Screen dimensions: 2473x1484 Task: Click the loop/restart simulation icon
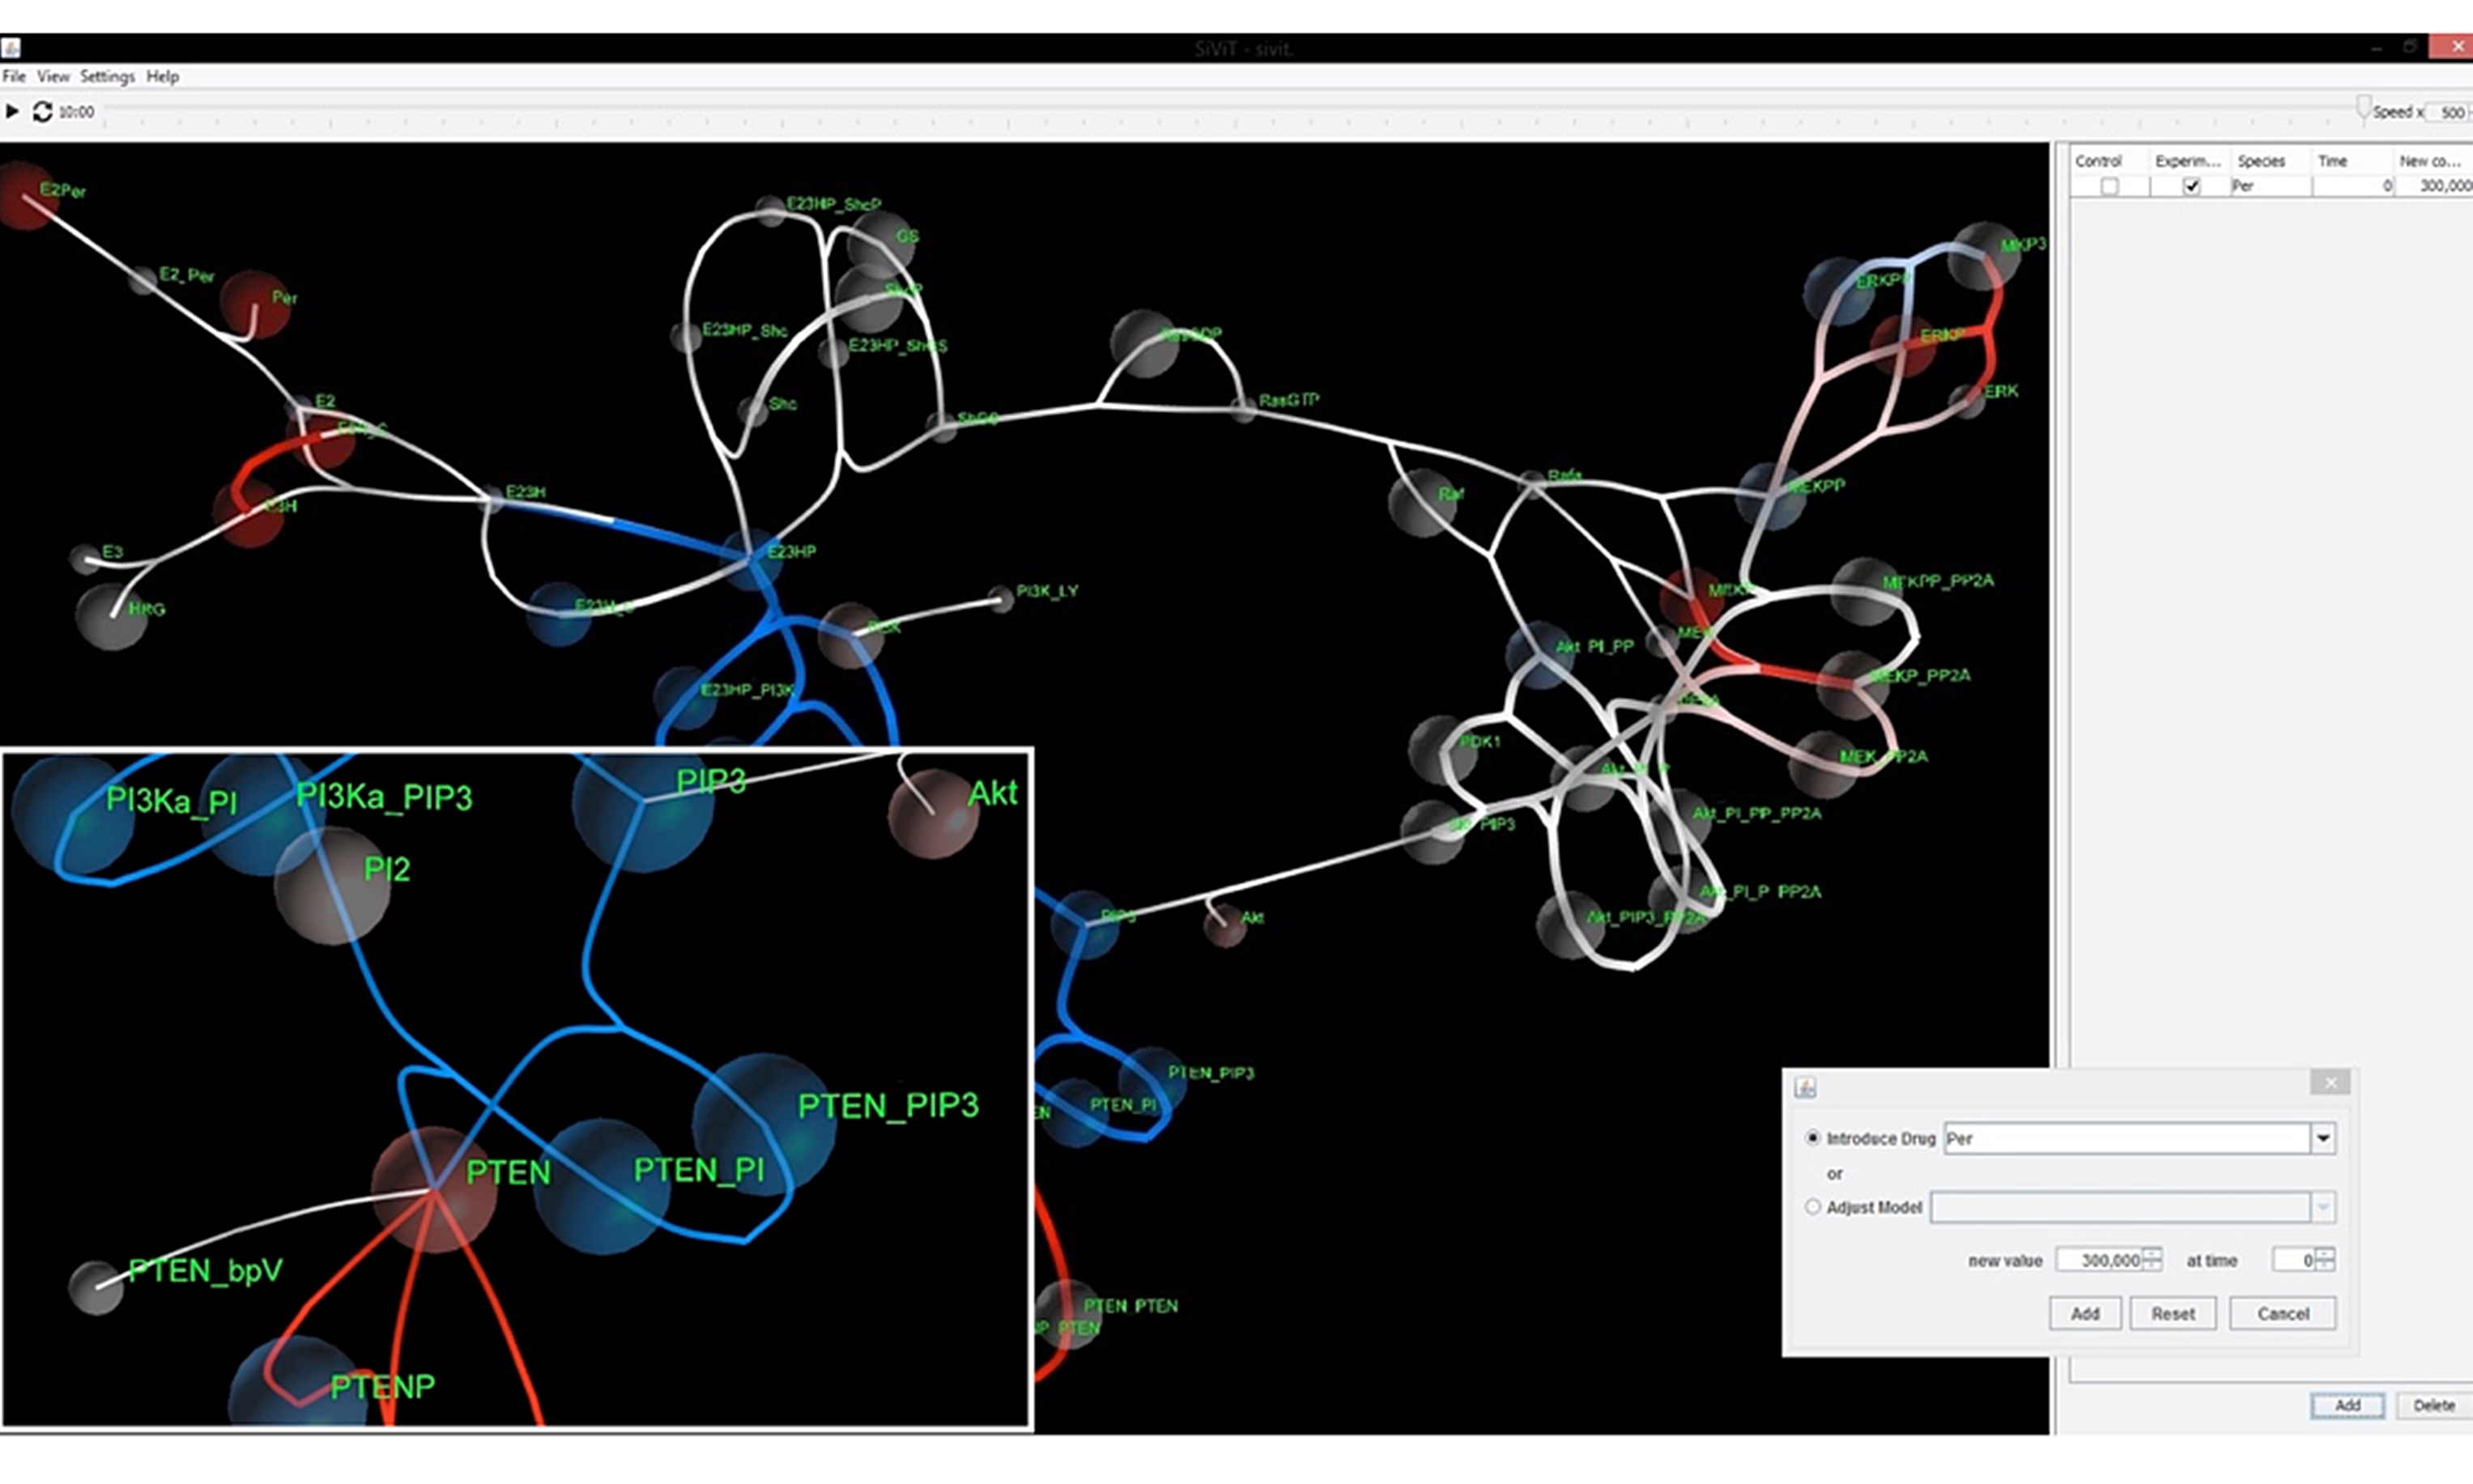(x=42, y=111)
